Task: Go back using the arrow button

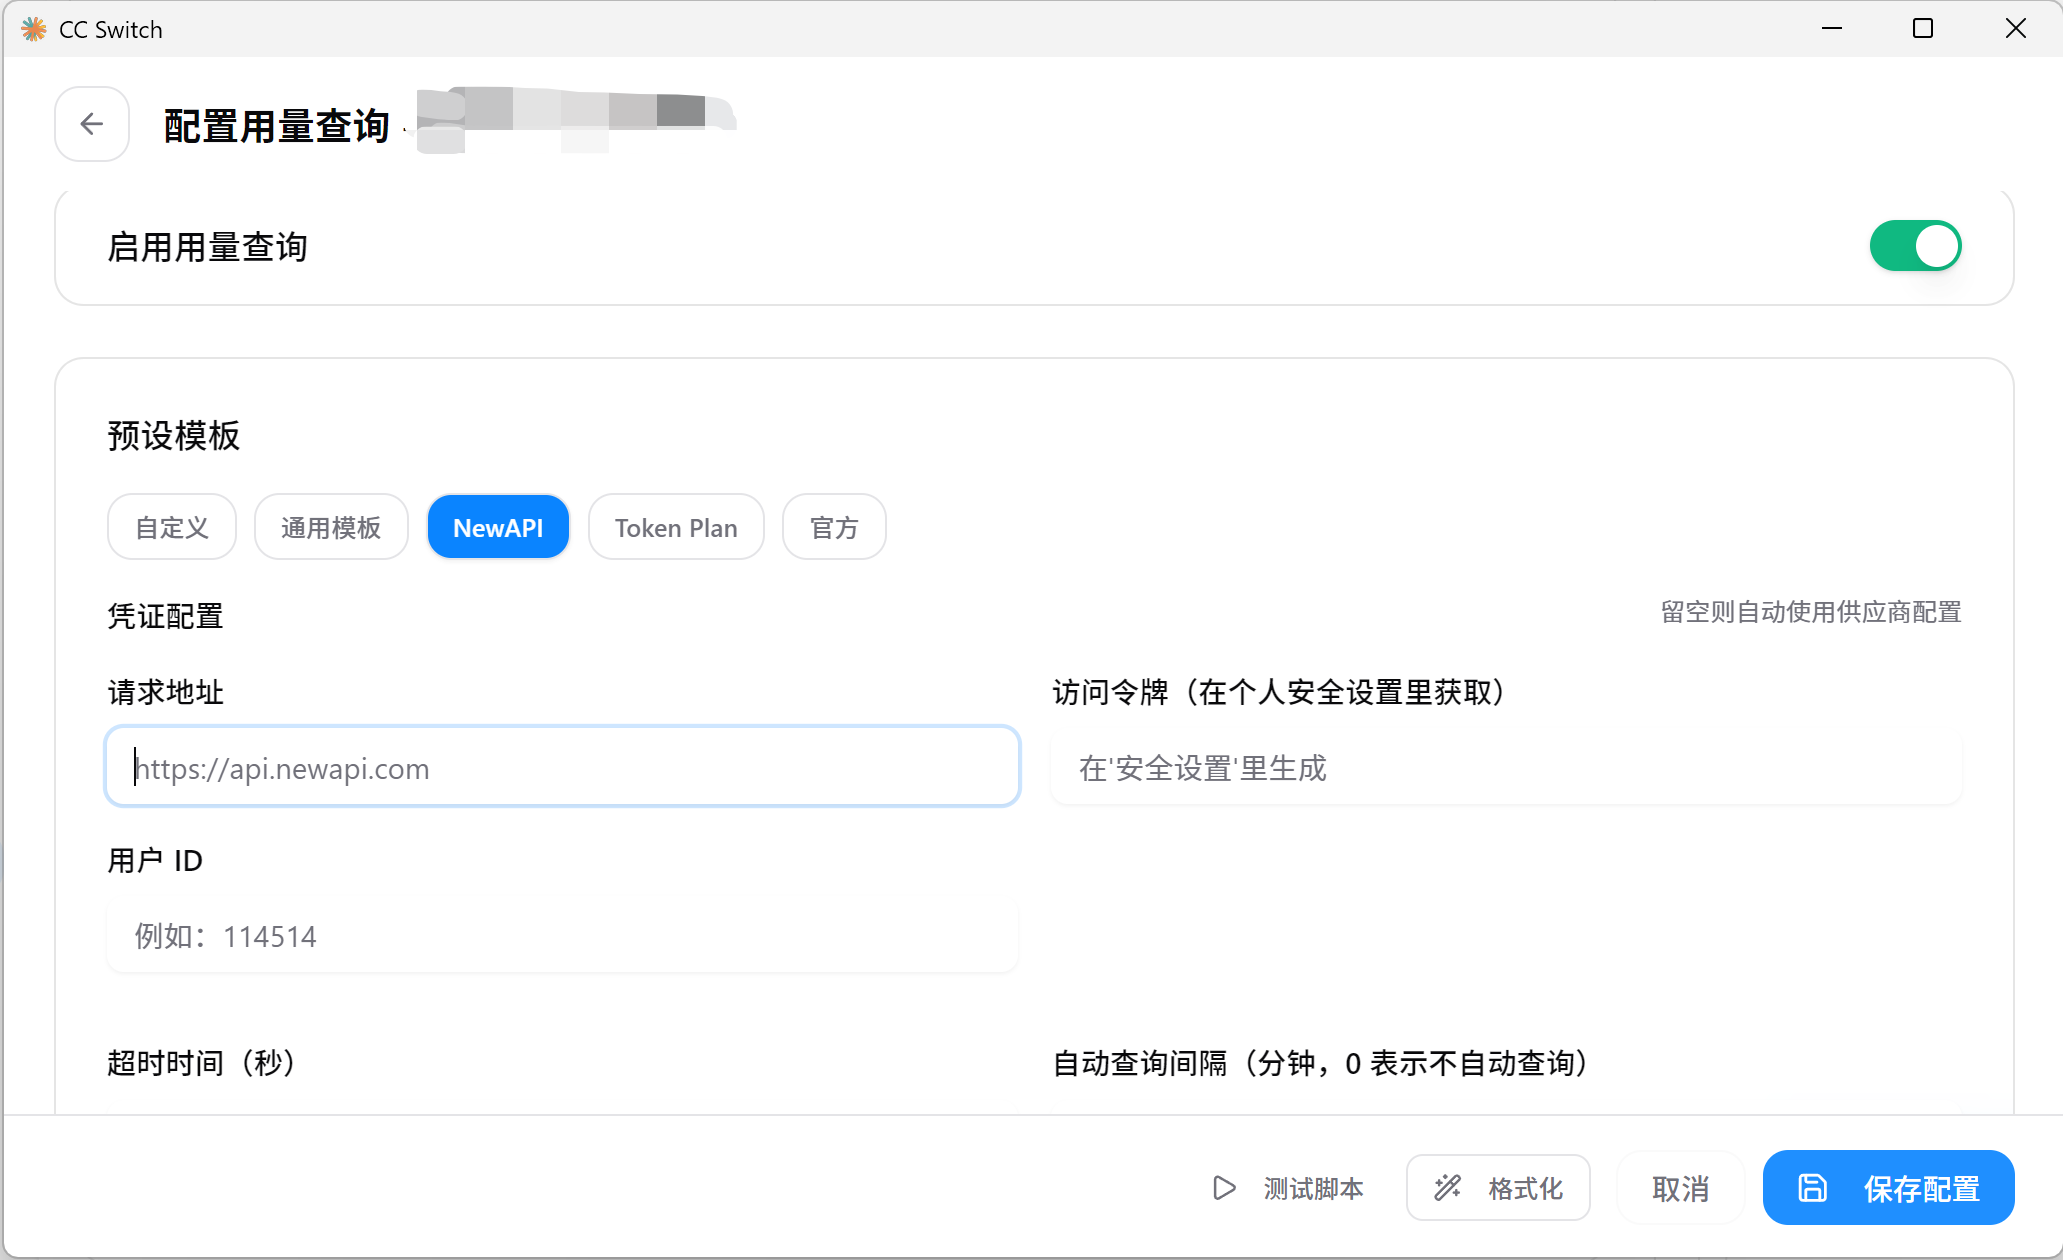Action: tap(92, 124)
